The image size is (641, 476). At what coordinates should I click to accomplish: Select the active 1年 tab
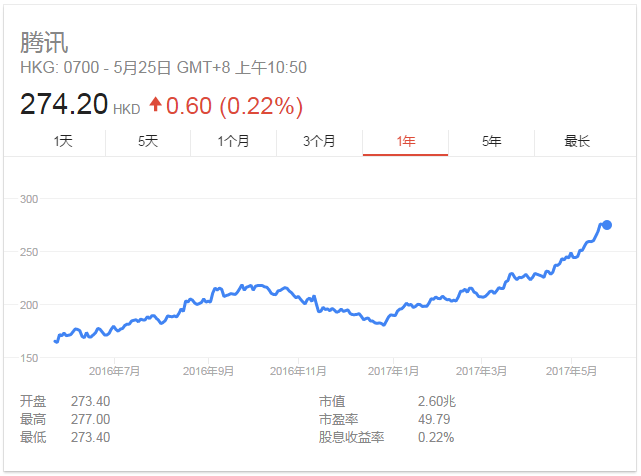405,141
